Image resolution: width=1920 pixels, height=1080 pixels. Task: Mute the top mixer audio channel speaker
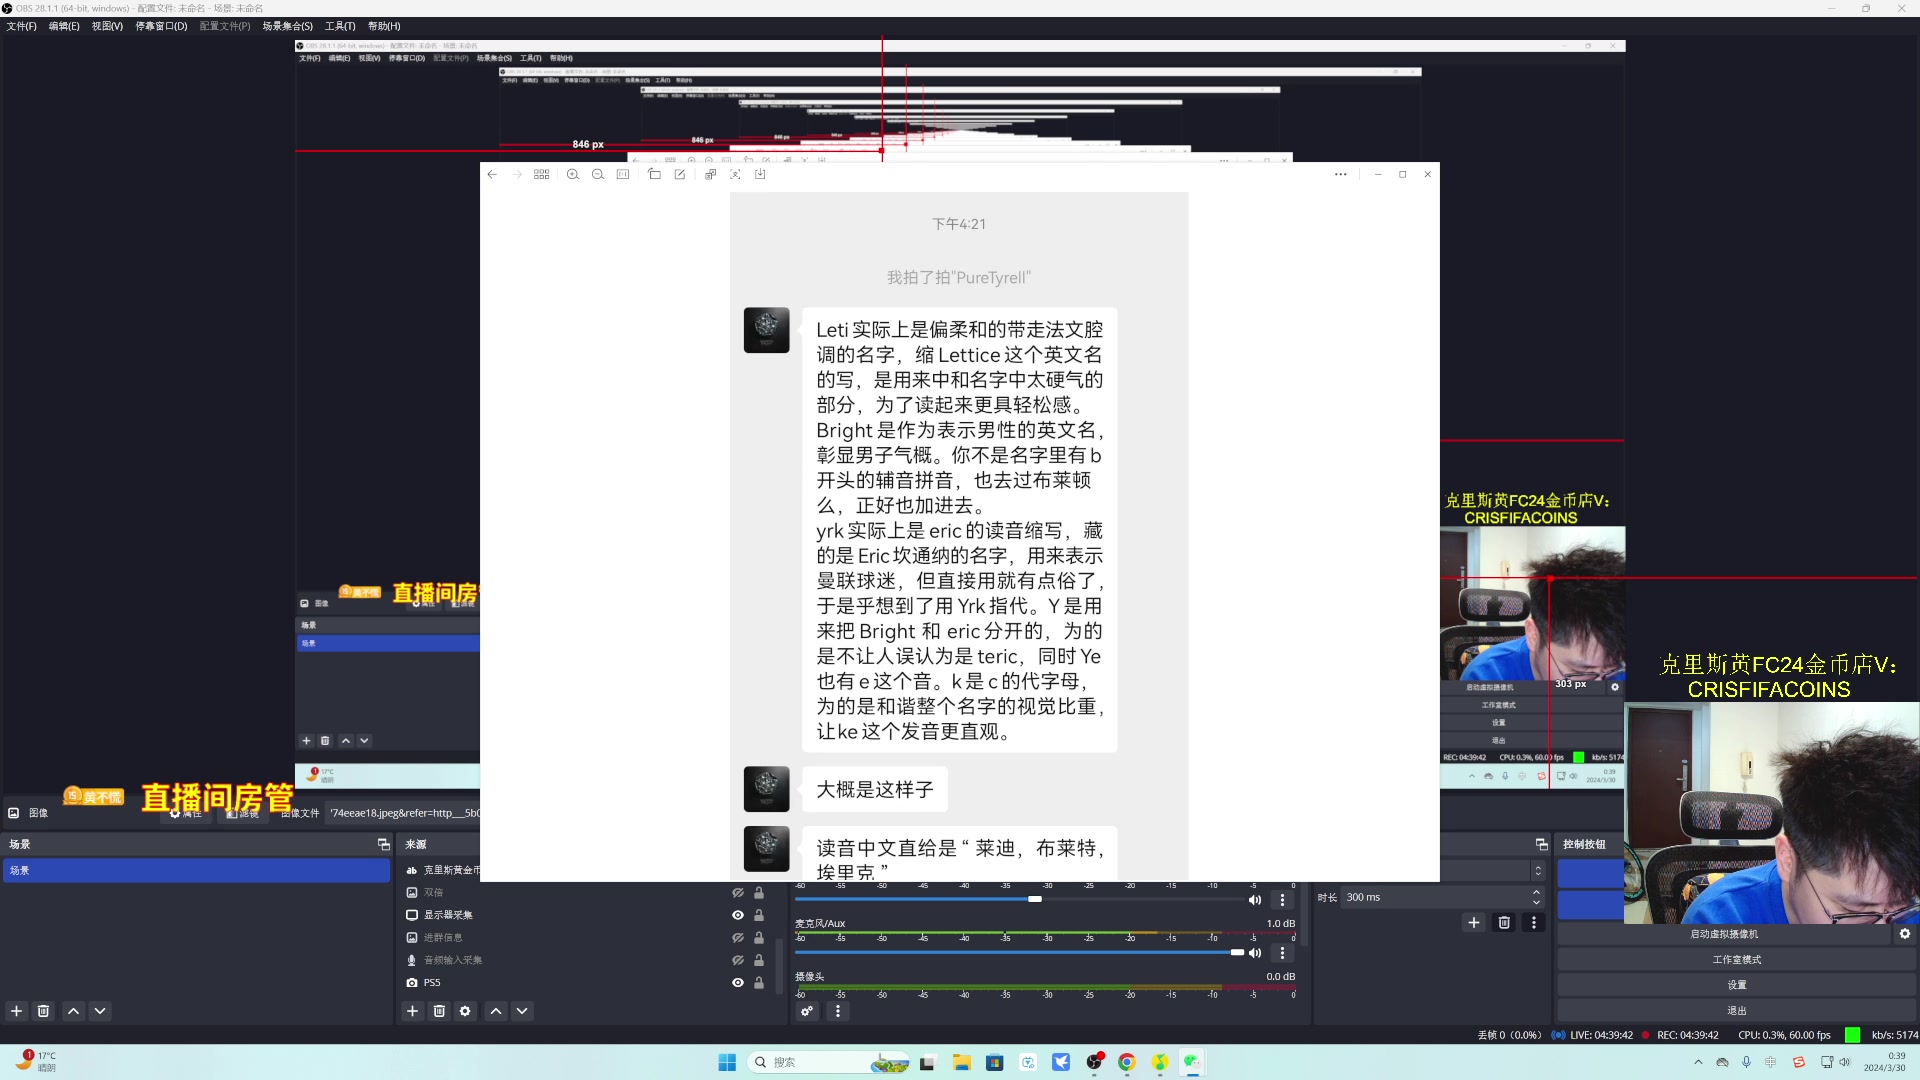pos(1255,900)
